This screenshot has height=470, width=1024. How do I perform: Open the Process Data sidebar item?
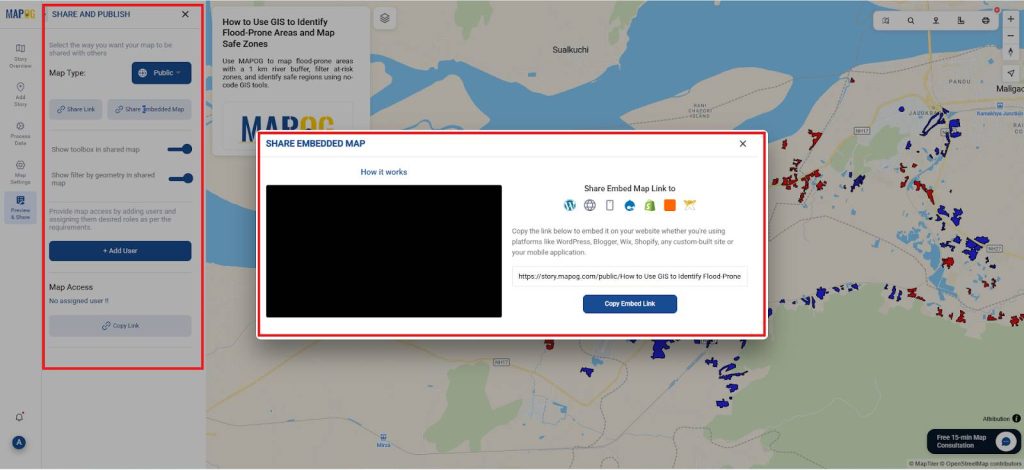point(20,134)
